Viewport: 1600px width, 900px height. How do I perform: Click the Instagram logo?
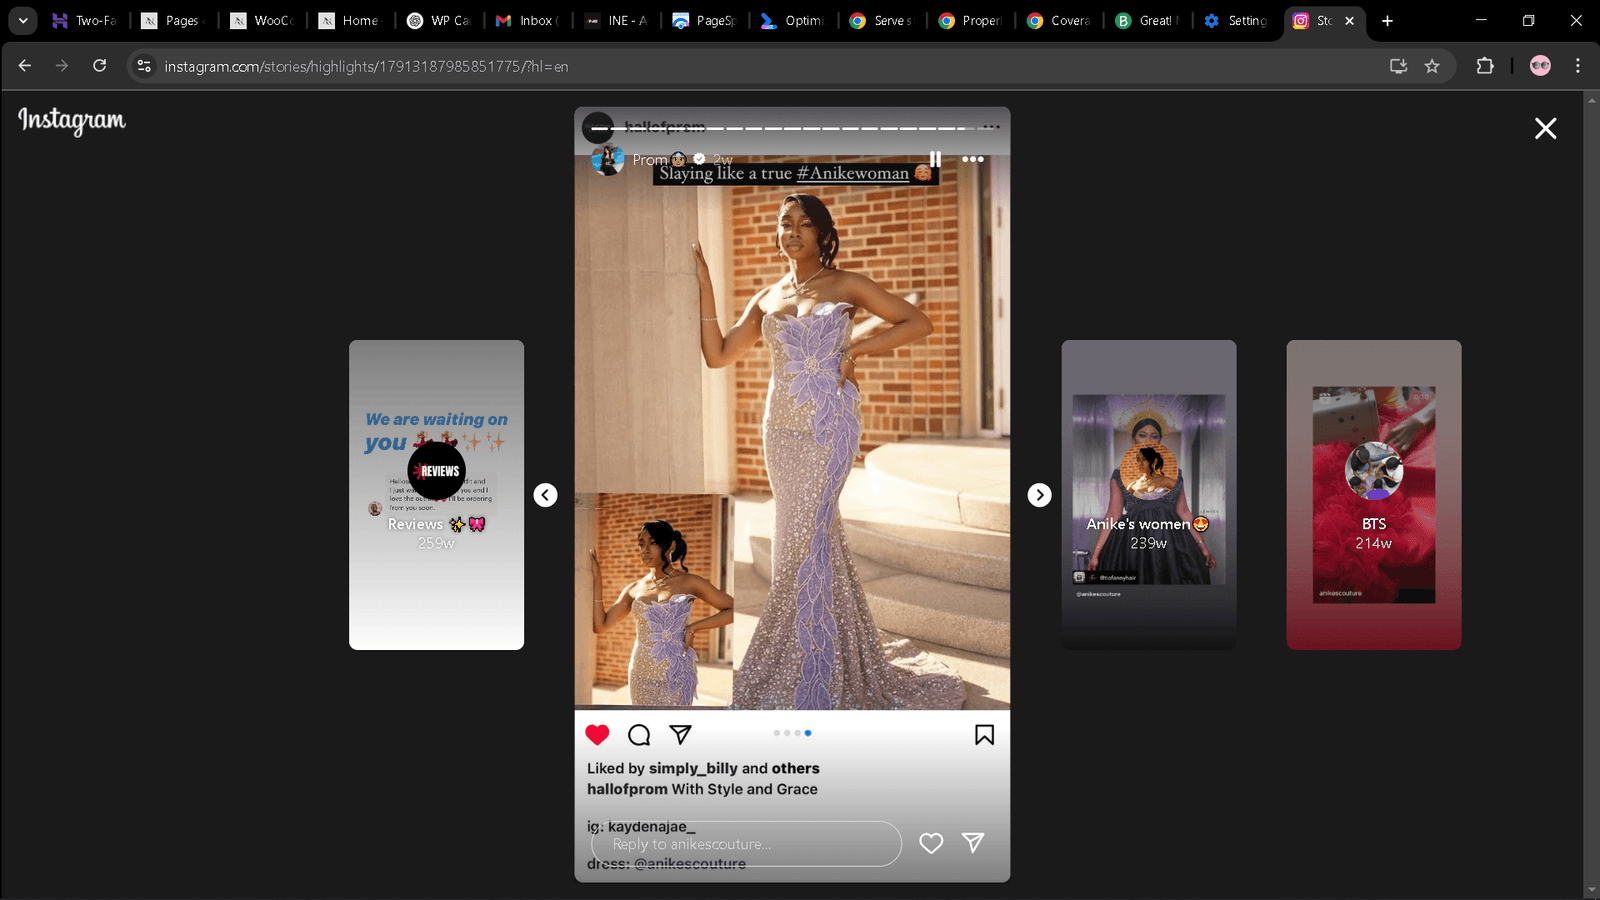tap(72, 120)
